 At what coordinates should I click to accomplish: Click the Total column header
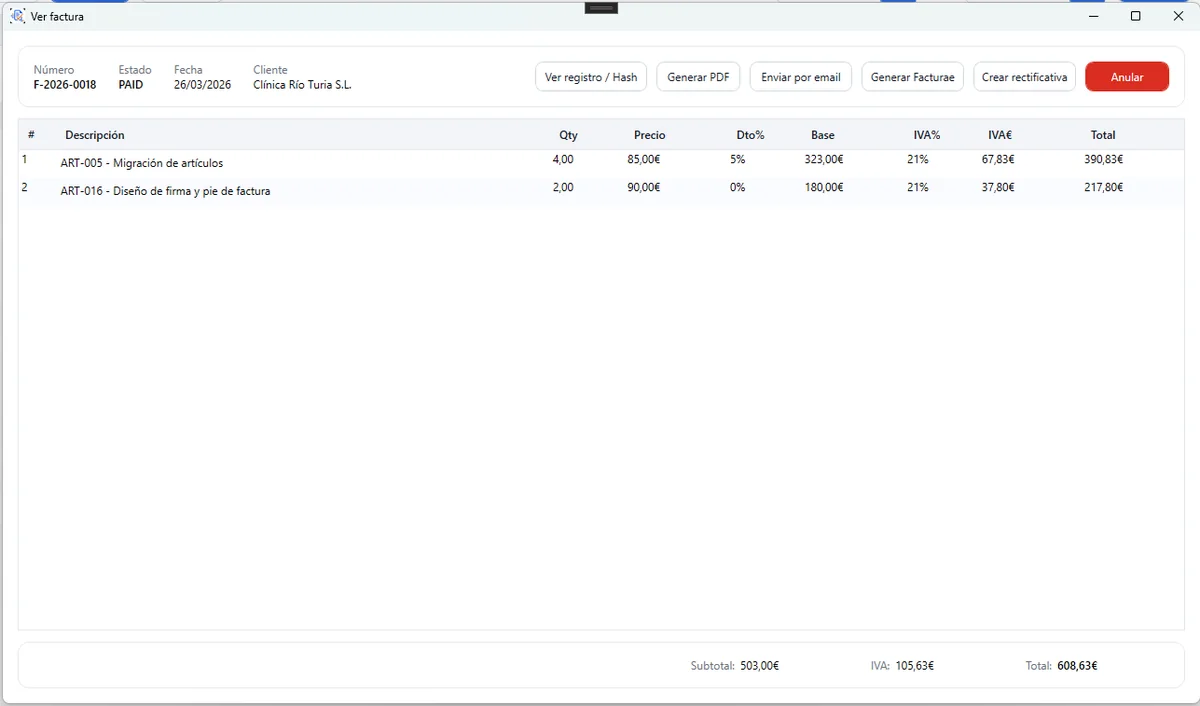(x=1103, y=135)
